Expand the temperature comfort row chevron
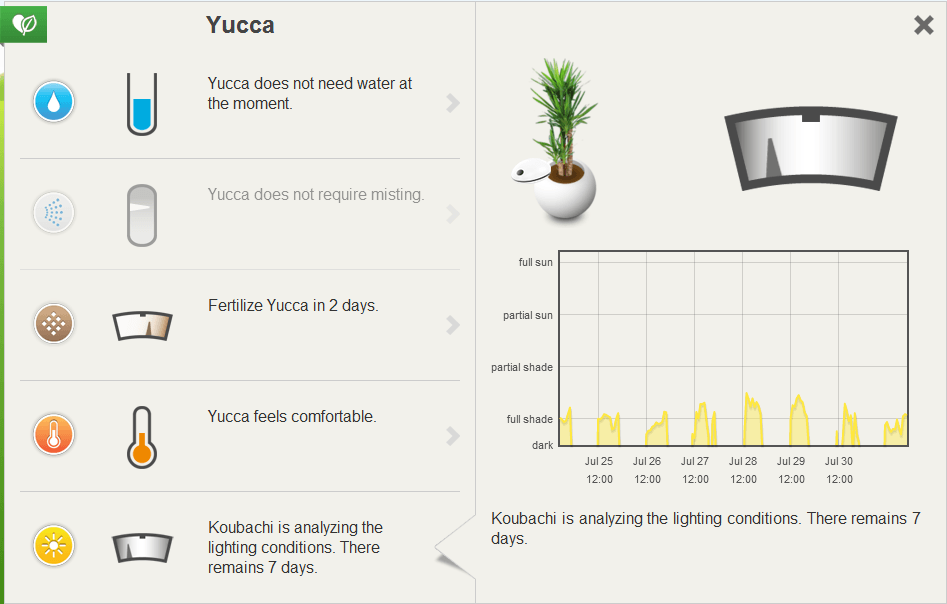The width and height of the screenshot is (947, 604). click(453, 435)
